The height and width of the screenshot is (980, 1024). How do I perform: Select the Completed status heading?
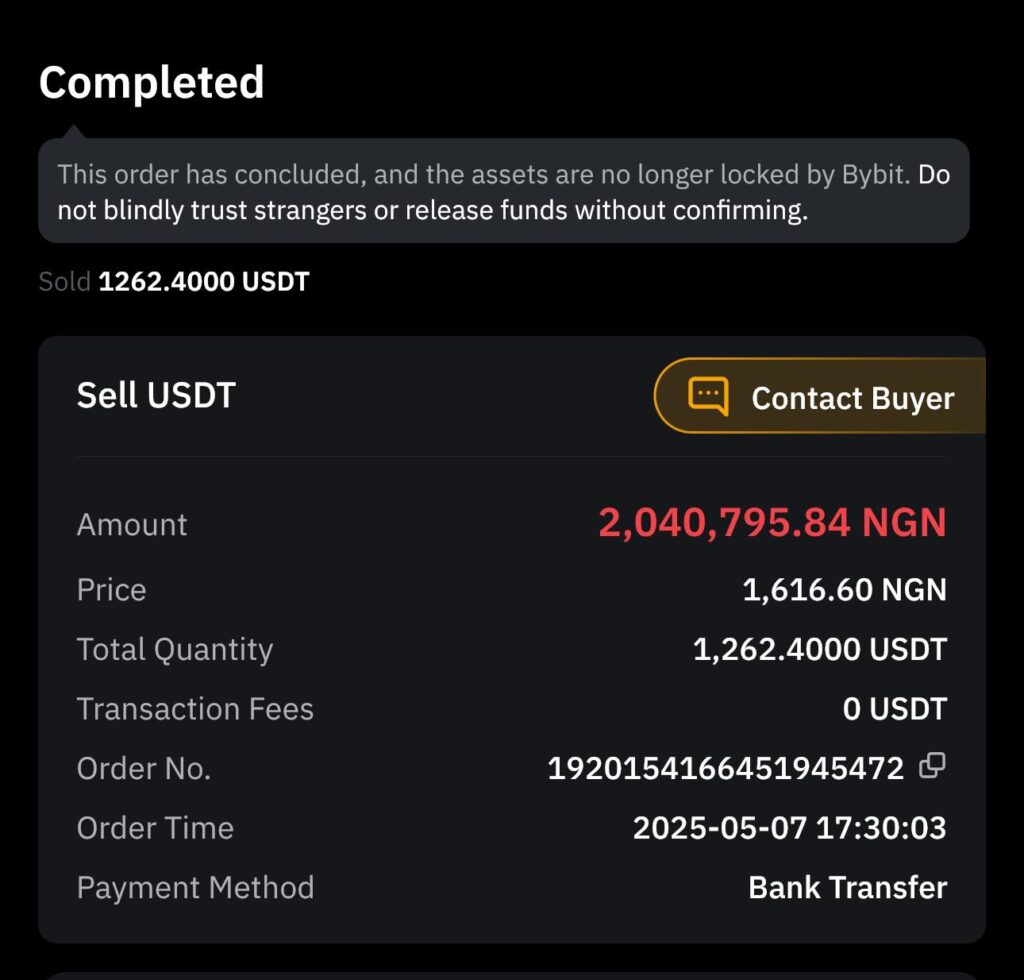(x=151, y=82)
